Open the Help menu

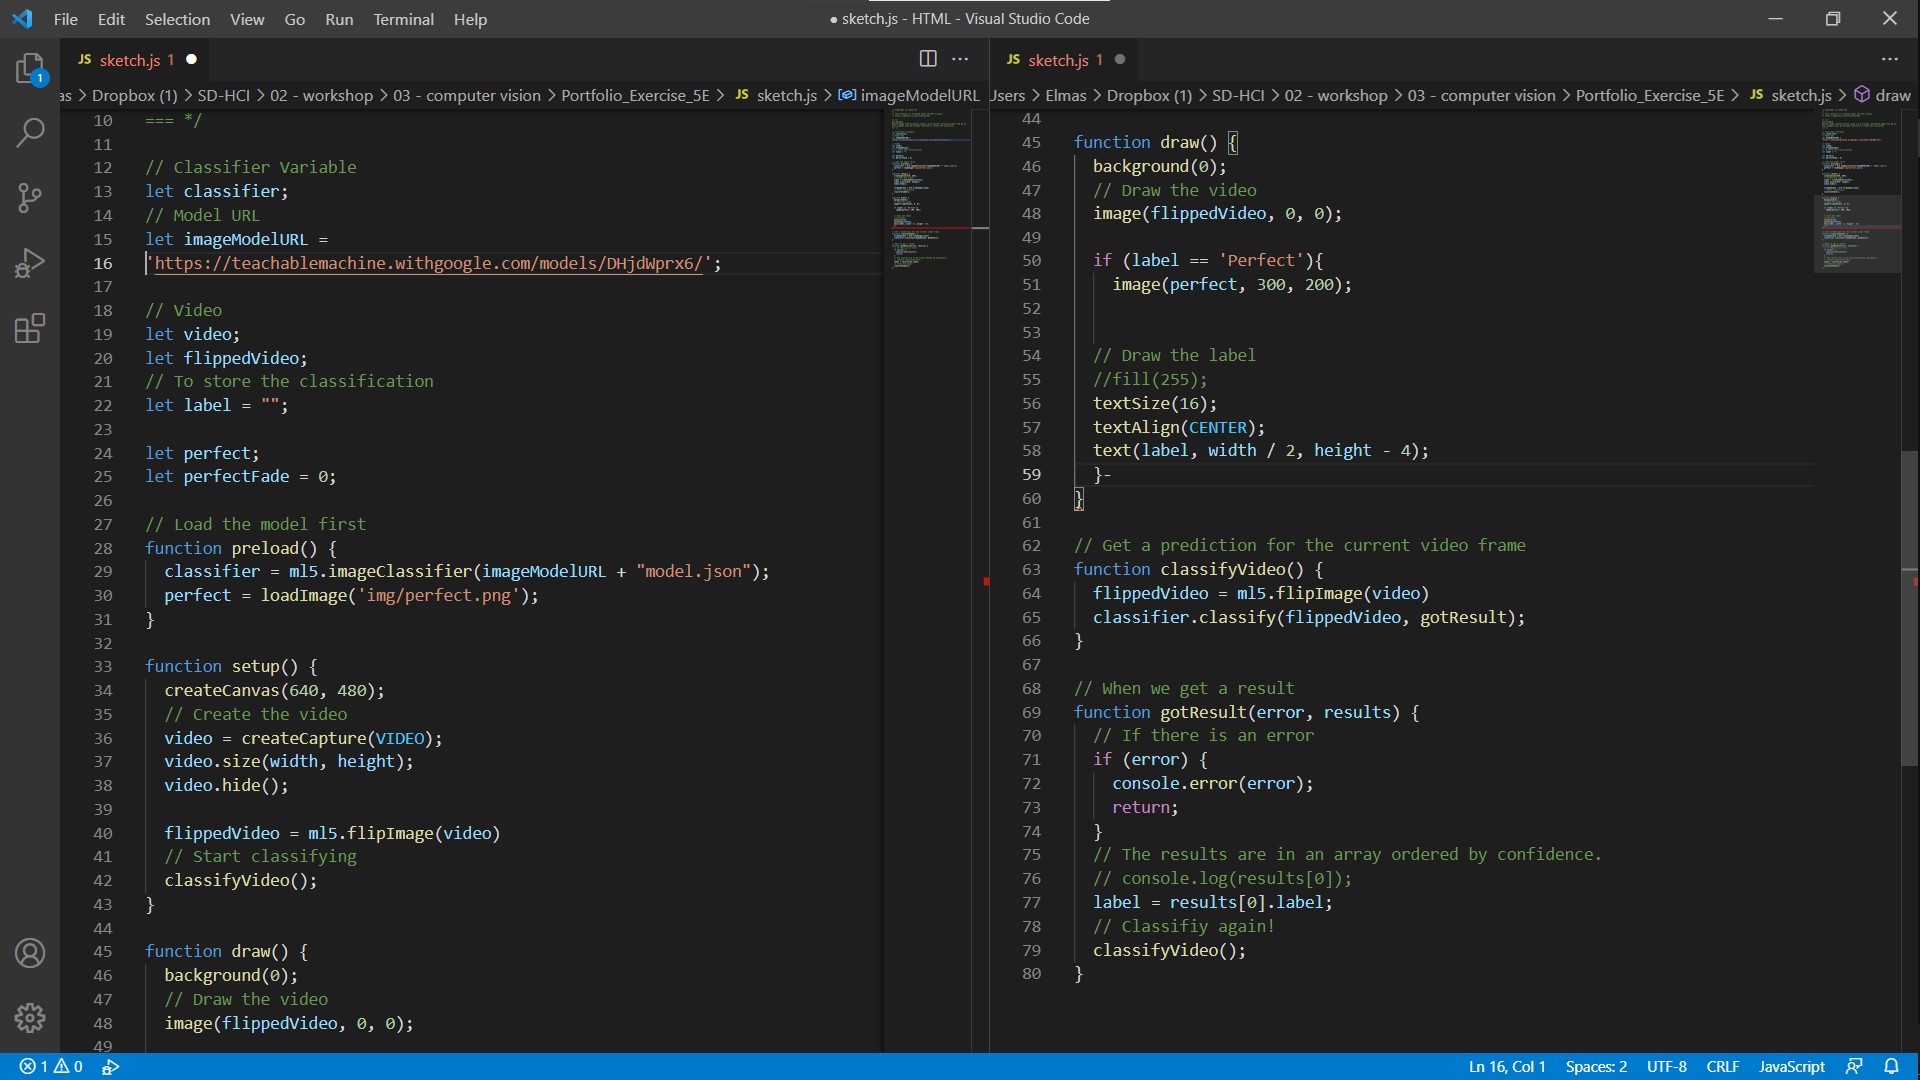pos(470,19)
